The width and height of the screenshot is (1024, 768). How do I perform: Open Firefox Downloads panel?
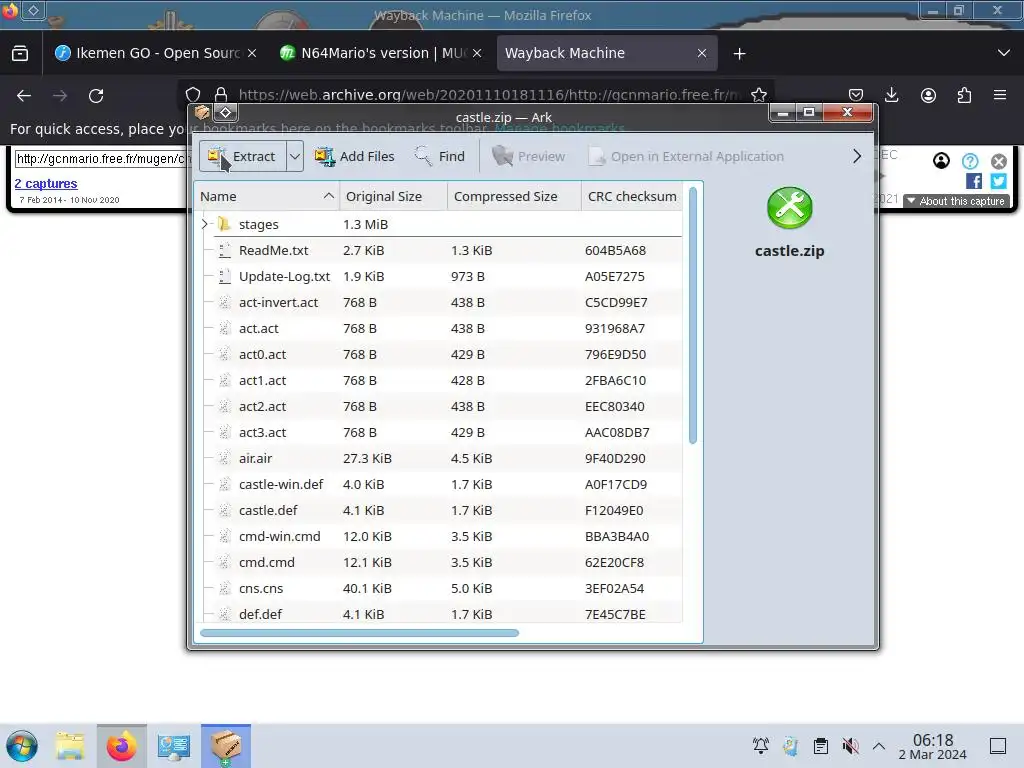[891, 96]
